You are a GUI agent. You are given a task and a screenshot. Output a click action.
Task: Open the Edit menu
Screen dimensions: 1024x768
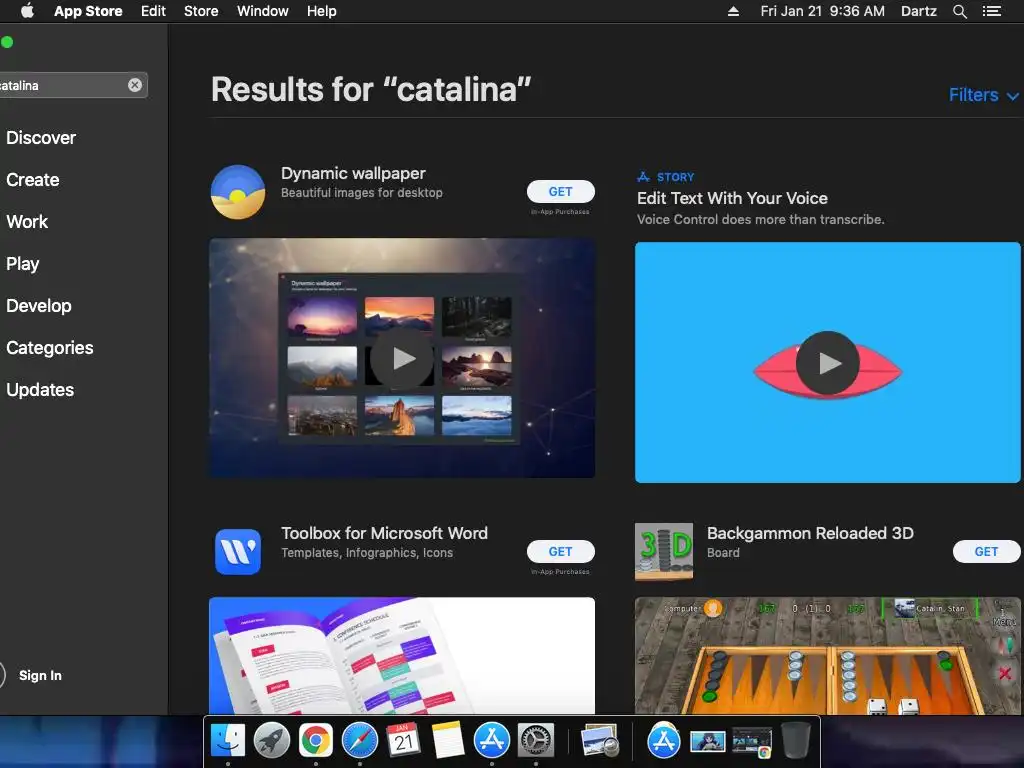(x=153, y=11)
